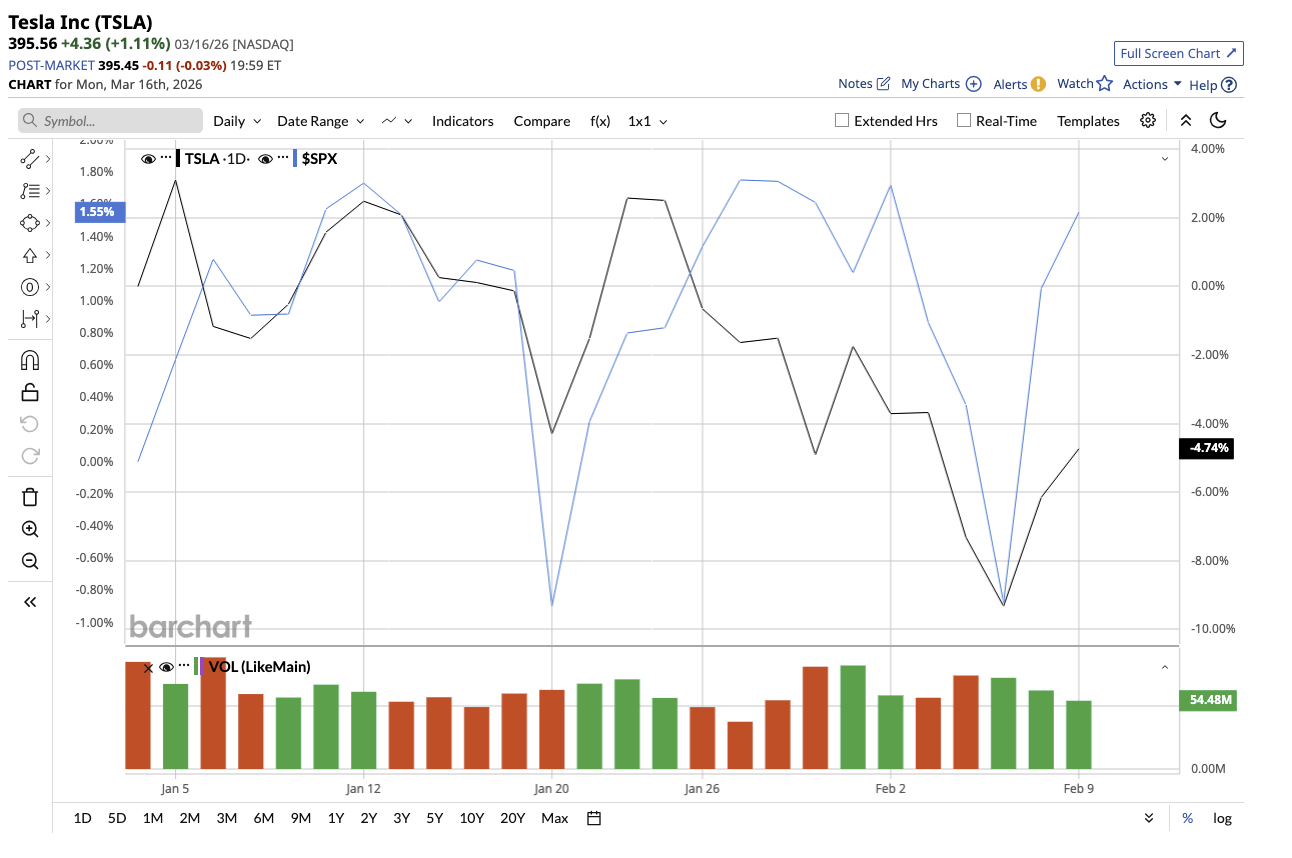The image size is (1292, 858).
Task: Select the 6M time range
Action: (264, 818)
